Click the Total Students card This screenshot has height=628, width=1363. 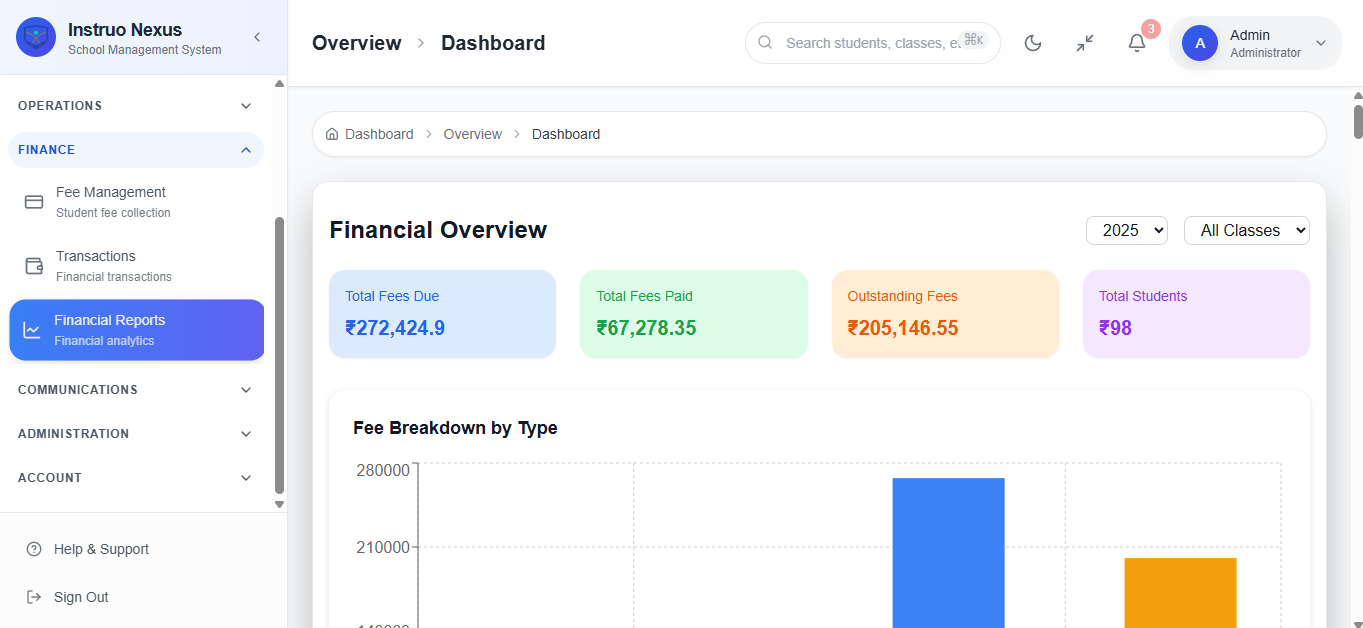pyautogui.click(x=1196, y=314)
